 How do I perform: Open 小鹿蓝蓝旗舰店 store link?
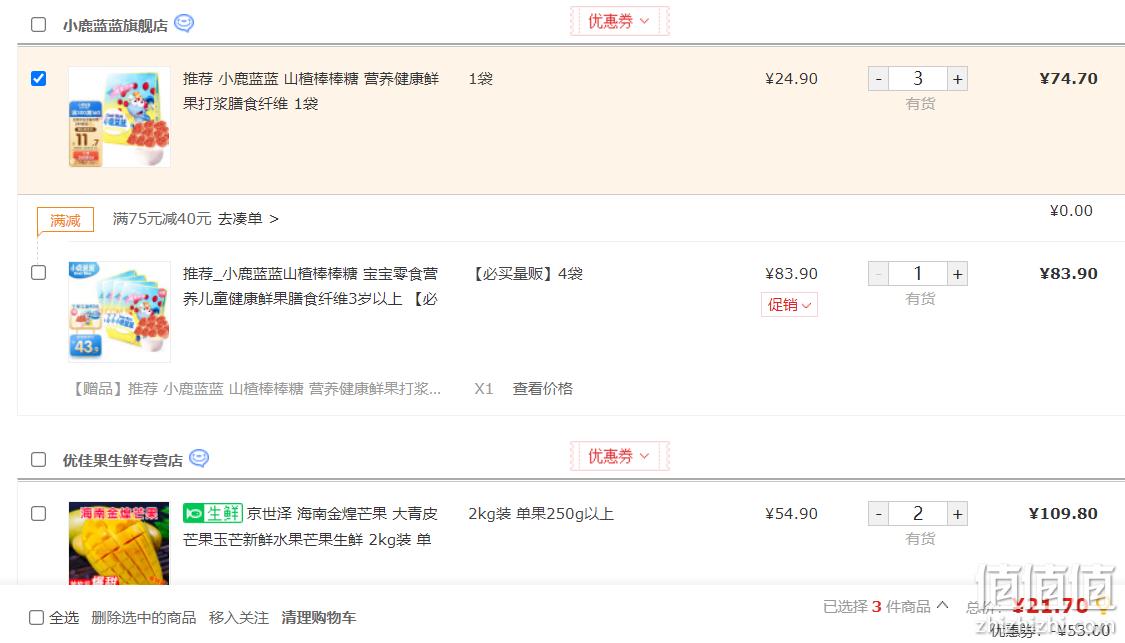[x=115, y=25]
